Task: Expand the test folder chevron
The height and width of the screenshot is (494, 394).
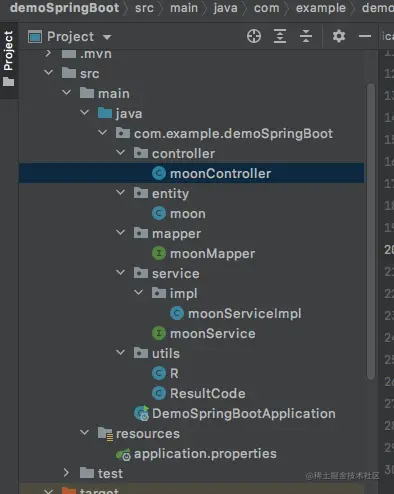Action: point(66,473)
